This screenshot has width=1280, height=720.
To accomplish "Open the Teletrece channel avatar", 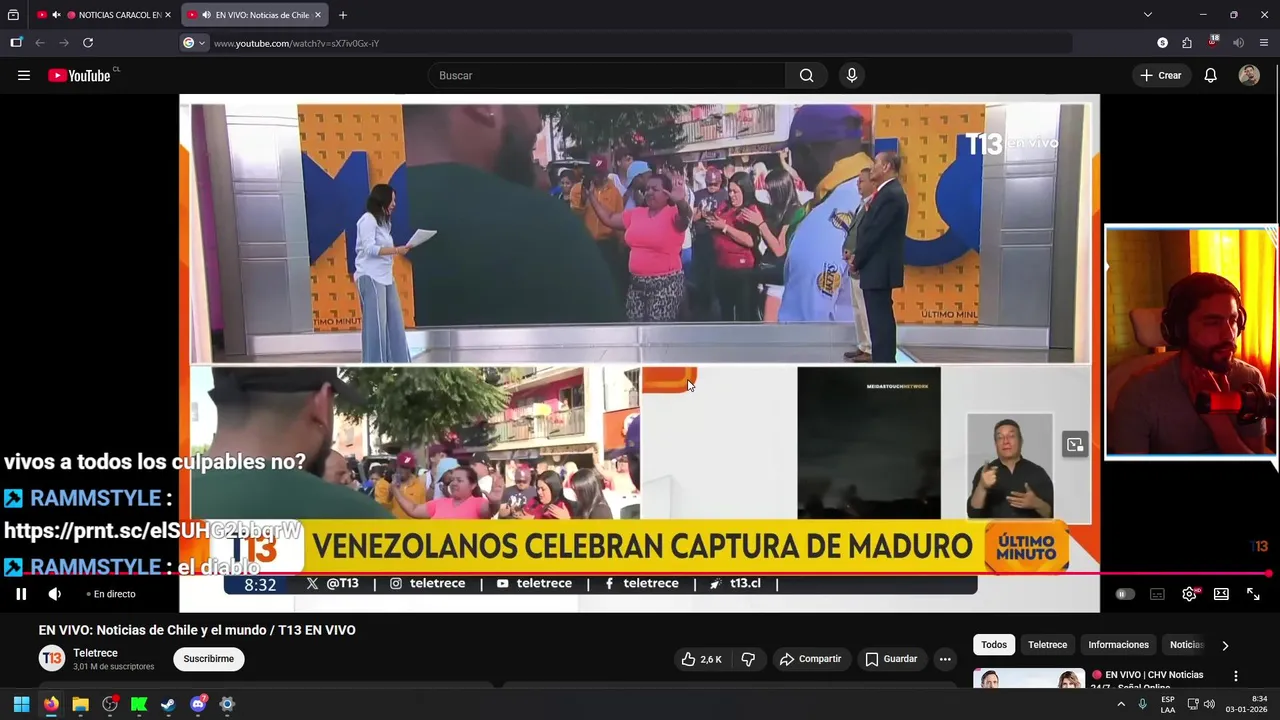I will pos(52,658).
